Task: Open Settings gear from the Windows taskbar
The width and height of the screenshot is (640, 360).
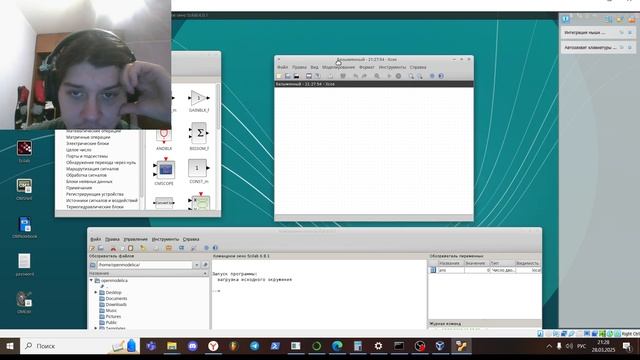Action: point(378,346)
